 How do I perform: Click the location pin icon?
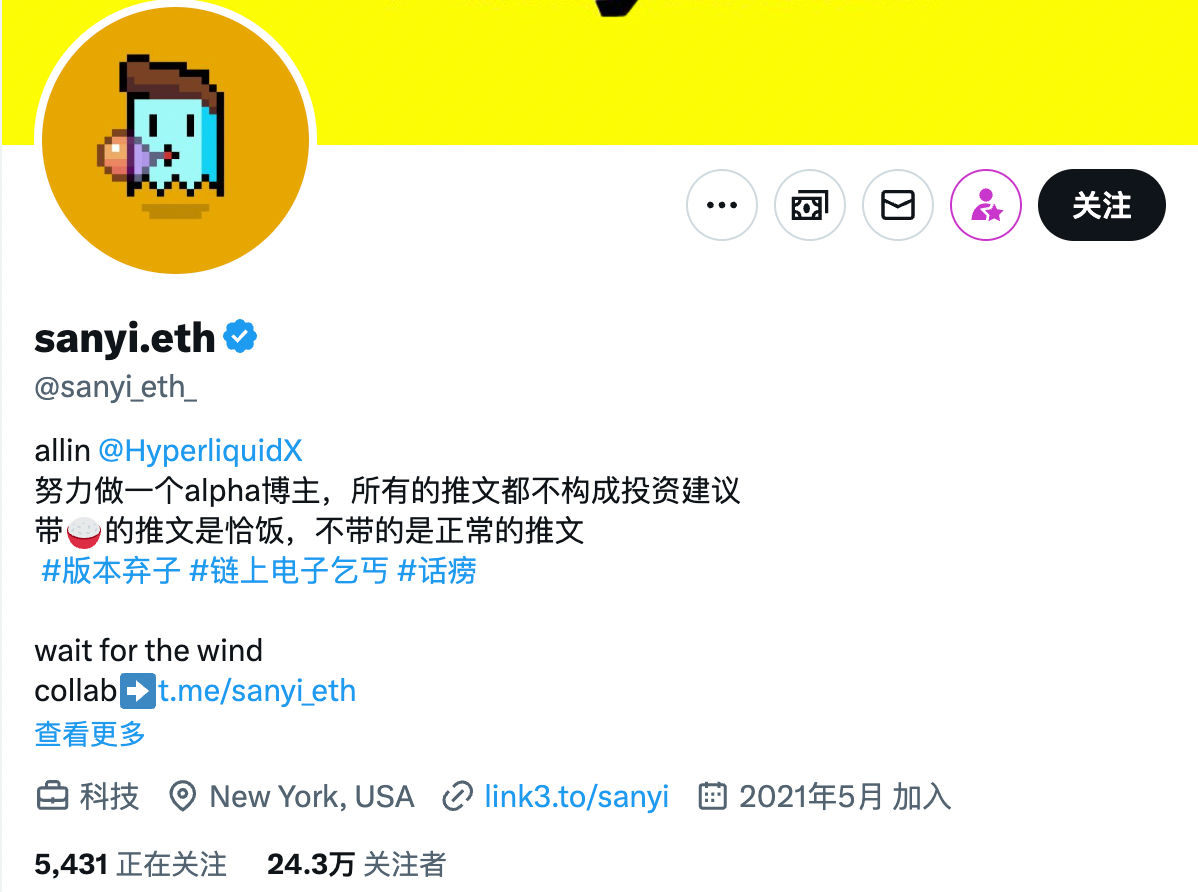[x=182, y=796]
